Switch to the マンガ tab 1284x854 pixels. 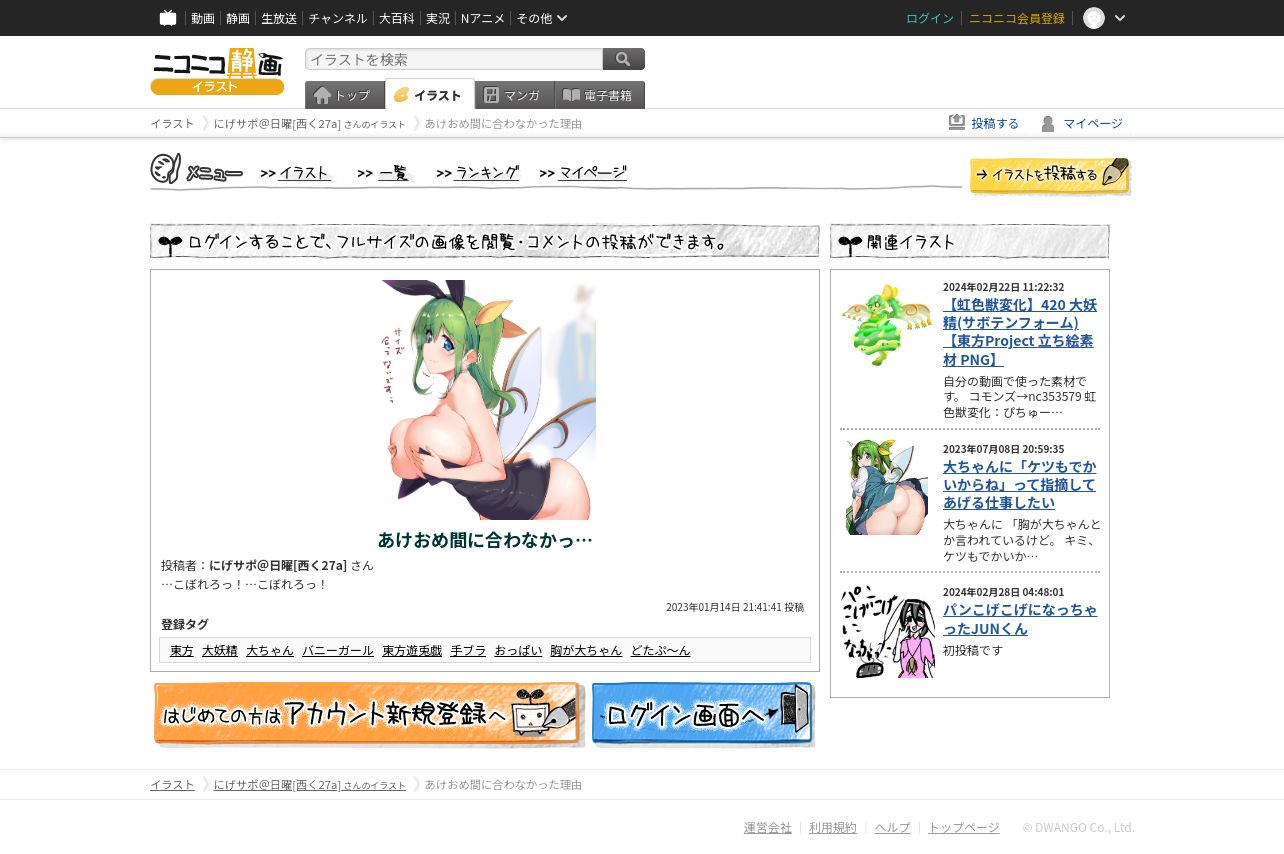click(515, 95)
